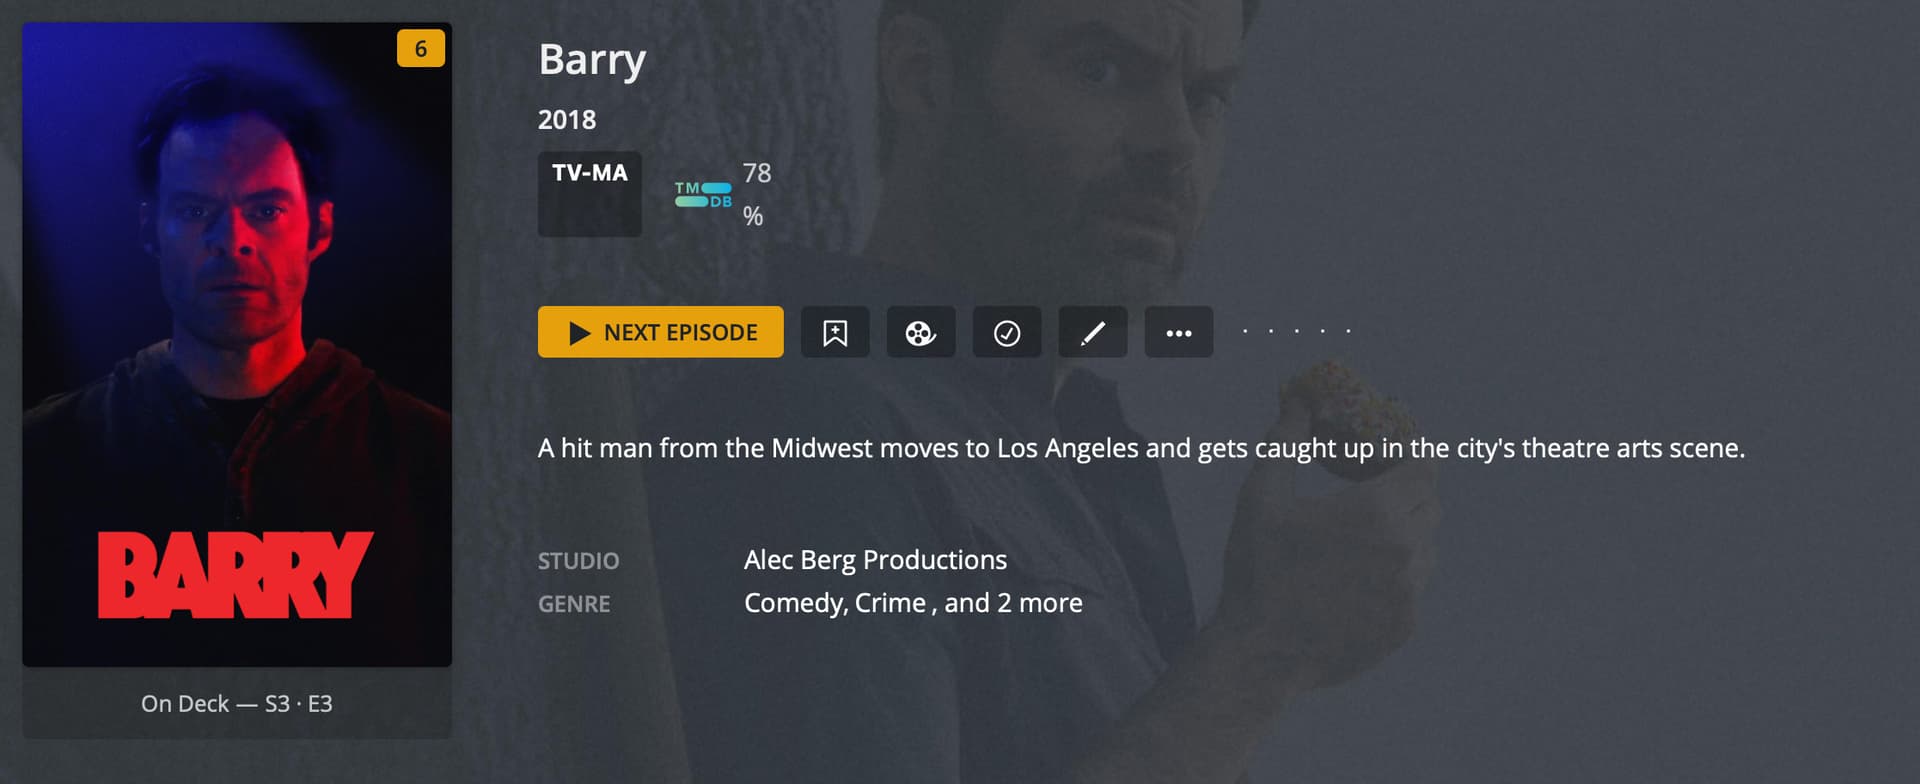Click the Barry show title heading
Viewport: 1920px width, 784px height.
coord(592,60)
